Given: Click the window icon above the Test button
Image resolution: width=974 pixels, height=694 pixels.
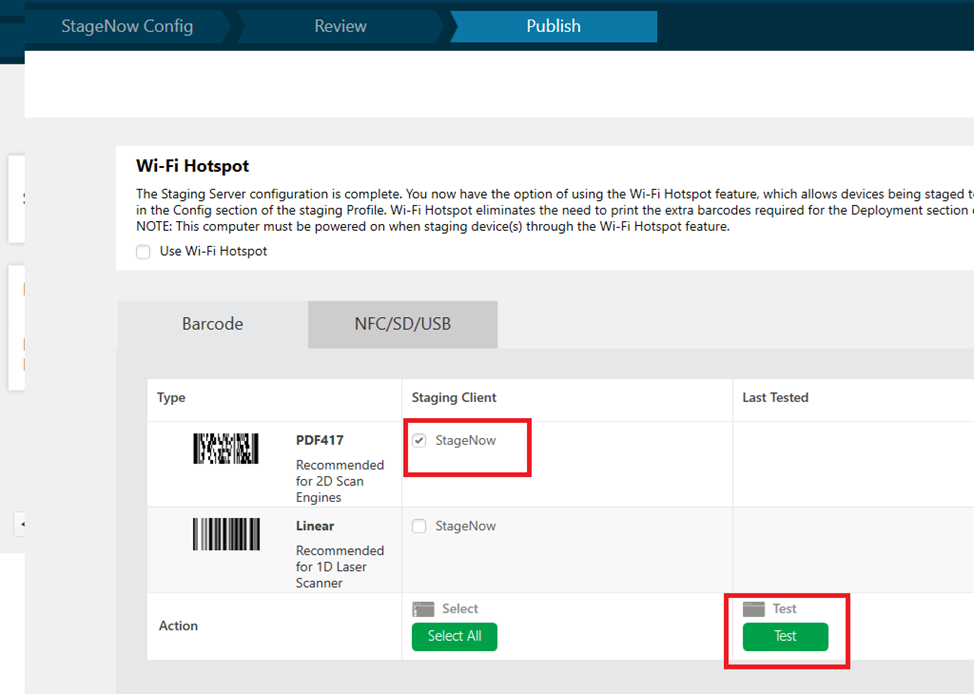Looking at the screenshot, I should pos(752,608).
